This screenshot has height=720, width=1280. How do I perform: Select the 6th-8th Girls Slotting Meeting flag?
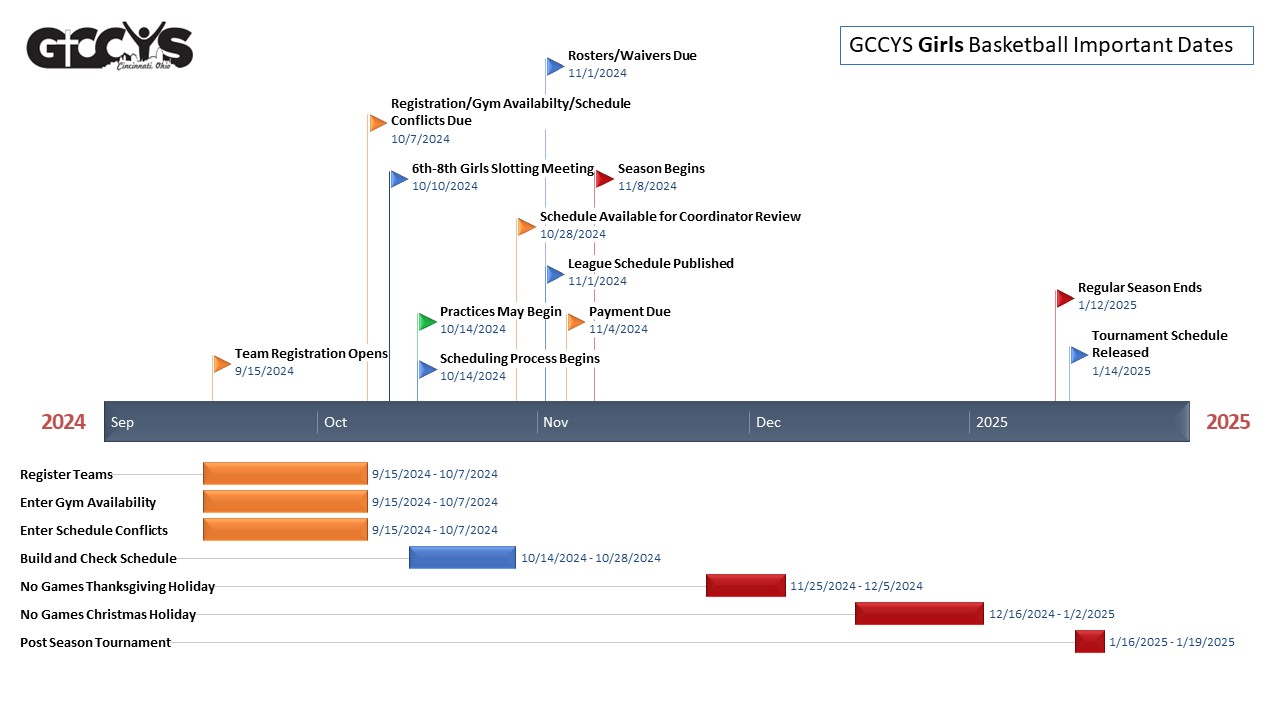coord(399,179)
